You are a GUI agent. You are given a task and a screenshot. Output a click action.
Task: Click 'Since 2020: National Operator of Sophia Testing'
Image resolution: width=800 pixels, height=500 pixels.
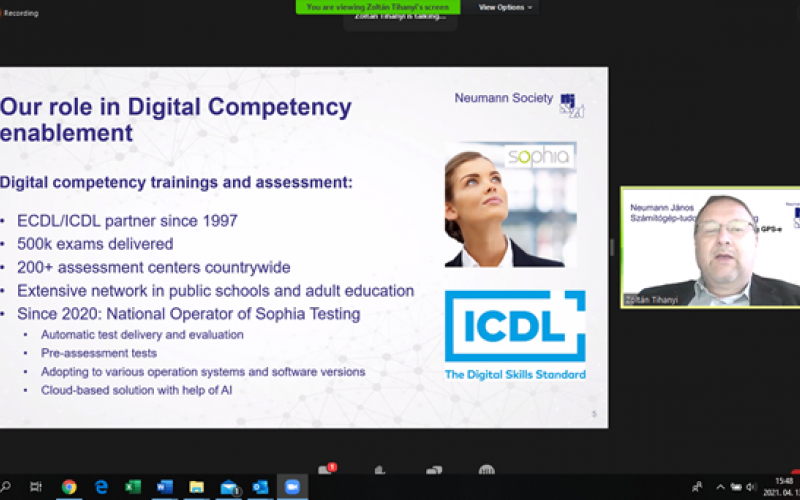click(188, 314)
